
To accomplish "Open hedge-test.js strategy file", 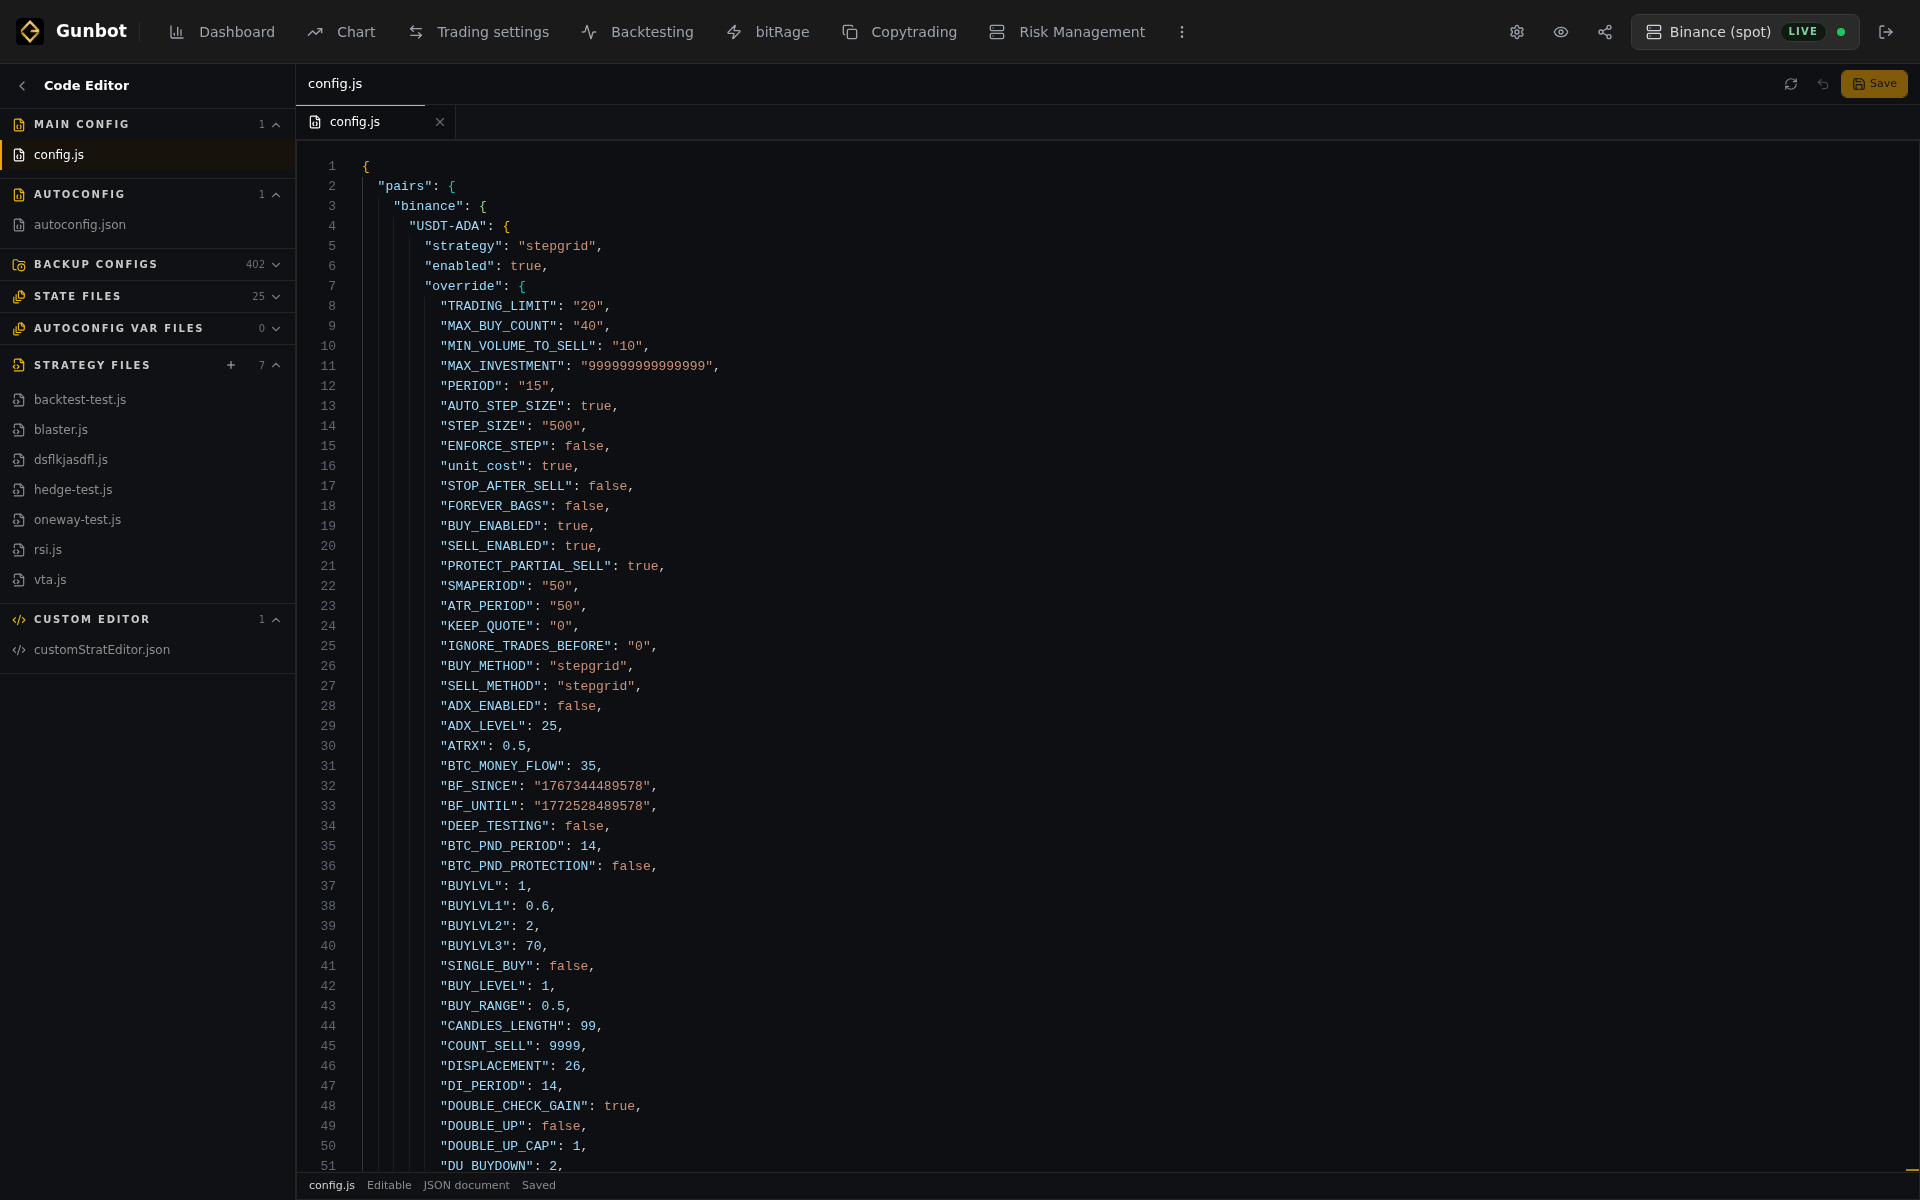I will tap(148, 490).
